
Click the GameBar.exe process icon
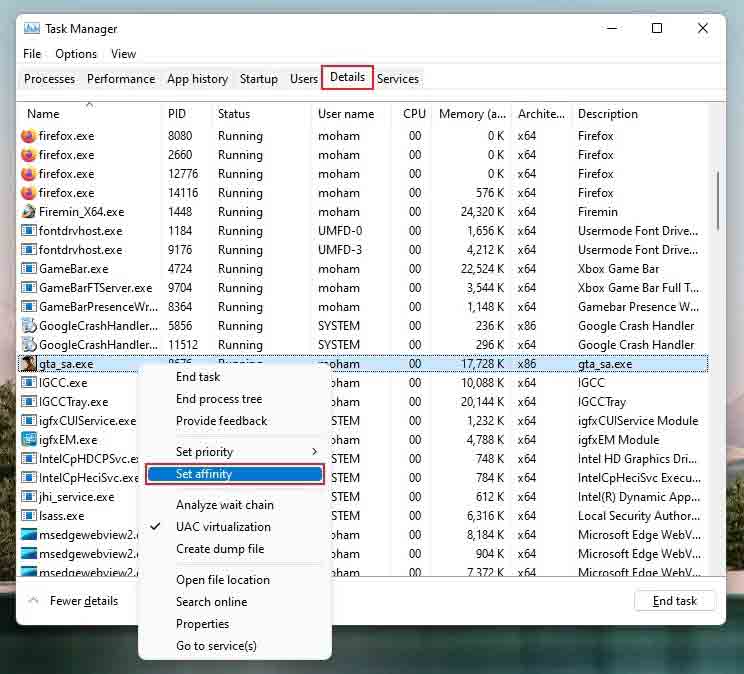tap(28, 269)
